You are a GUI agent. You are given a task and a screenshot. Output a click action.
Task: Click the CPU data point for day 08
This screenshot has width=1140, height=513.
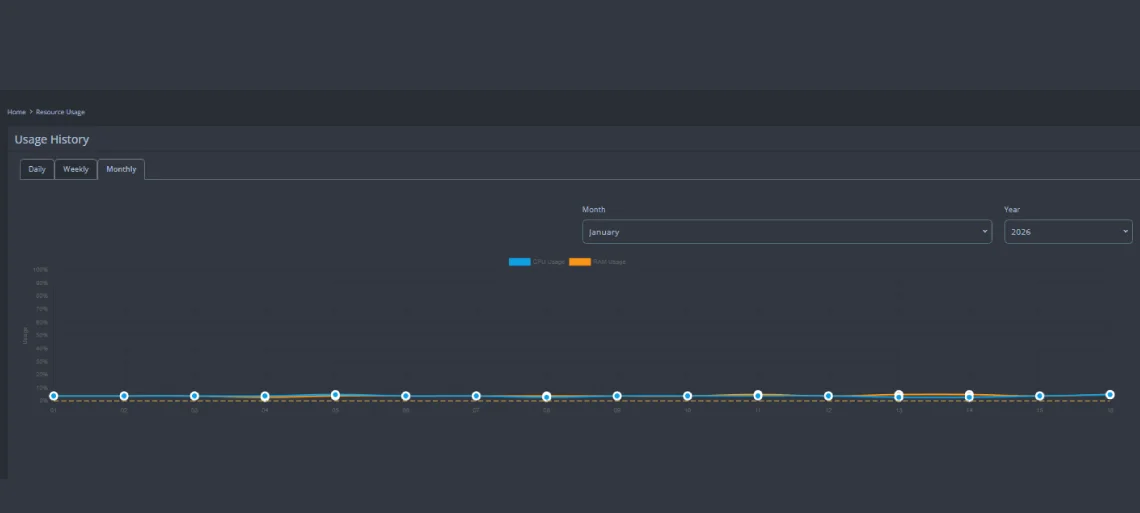pyautogui.click(x=547, y=397)
